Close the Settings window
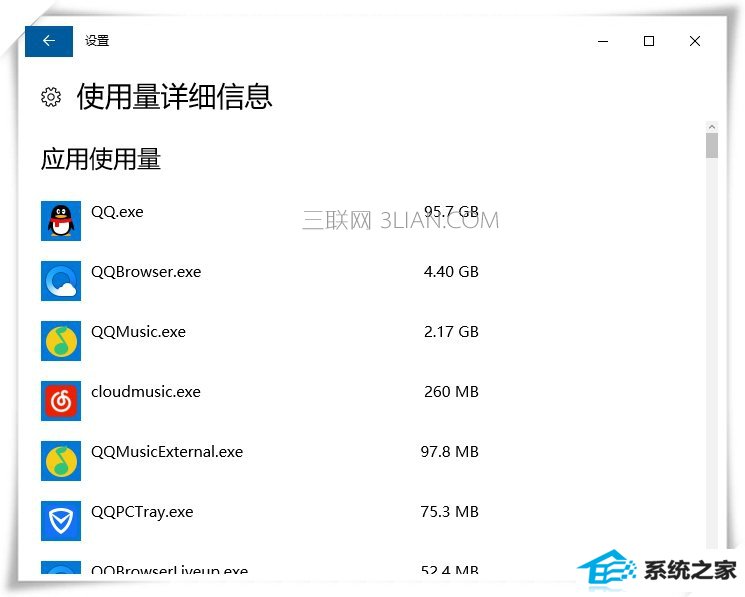Screen dimensions: 745x597 point(695,41)
